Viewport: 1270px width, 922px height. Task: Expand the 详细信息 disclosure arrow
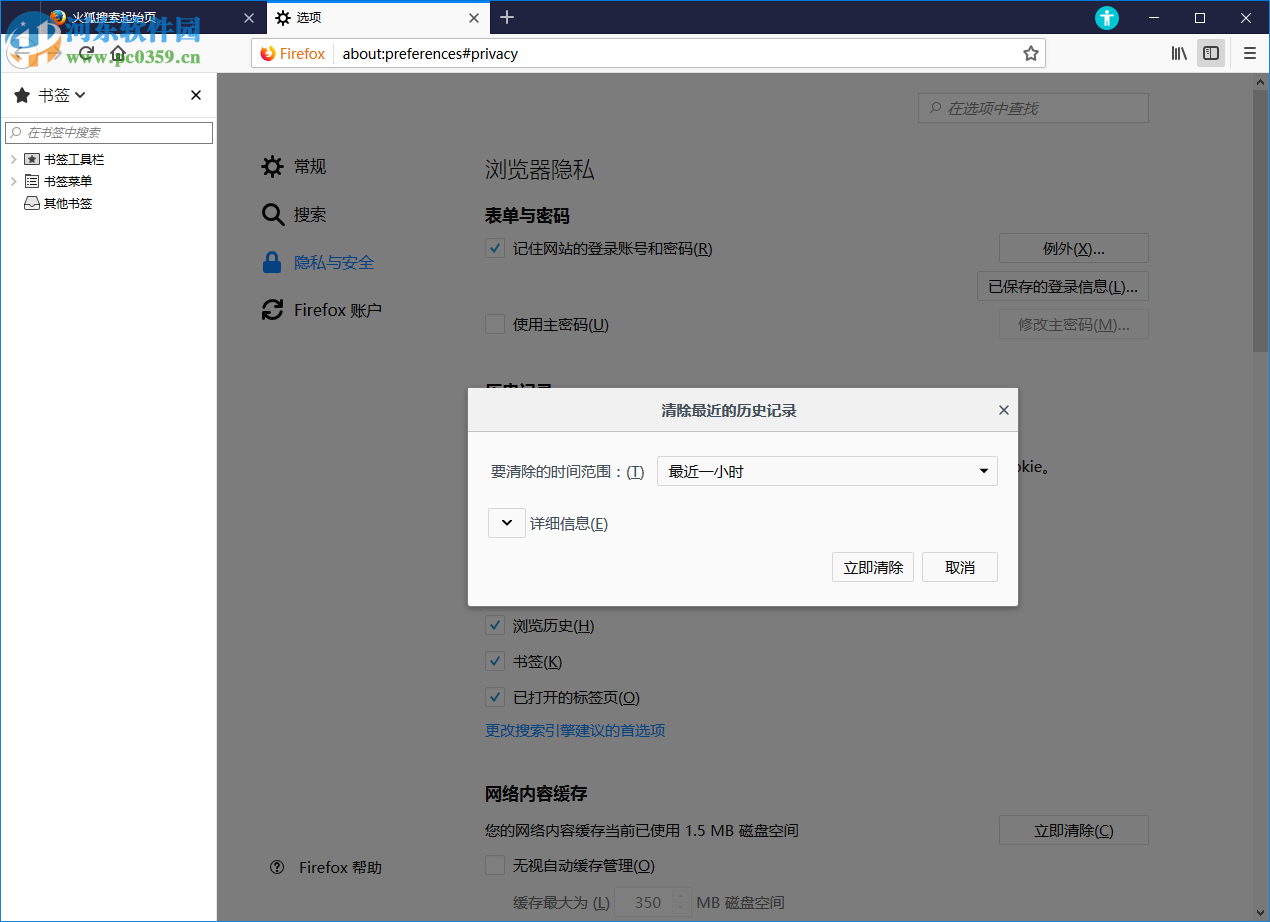click(x=506, y=522)
